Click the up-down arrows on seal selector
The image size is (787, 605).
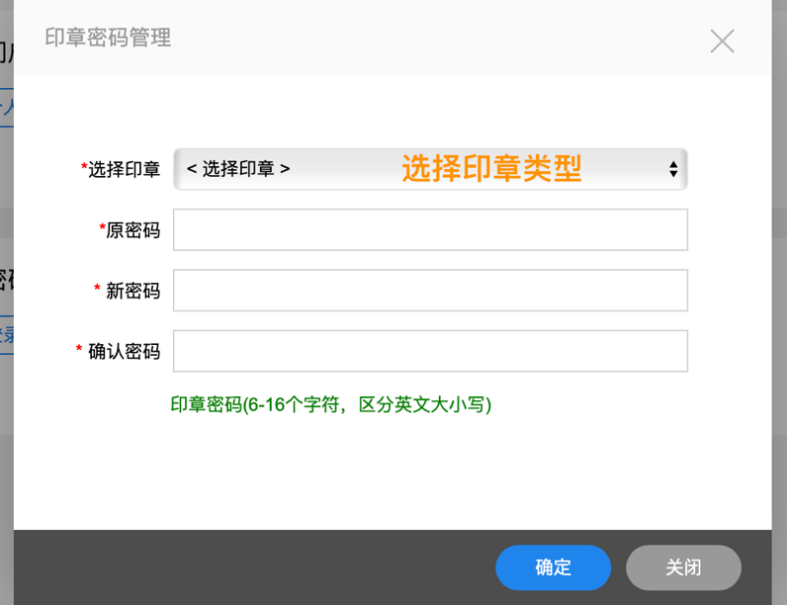point(673,169)
